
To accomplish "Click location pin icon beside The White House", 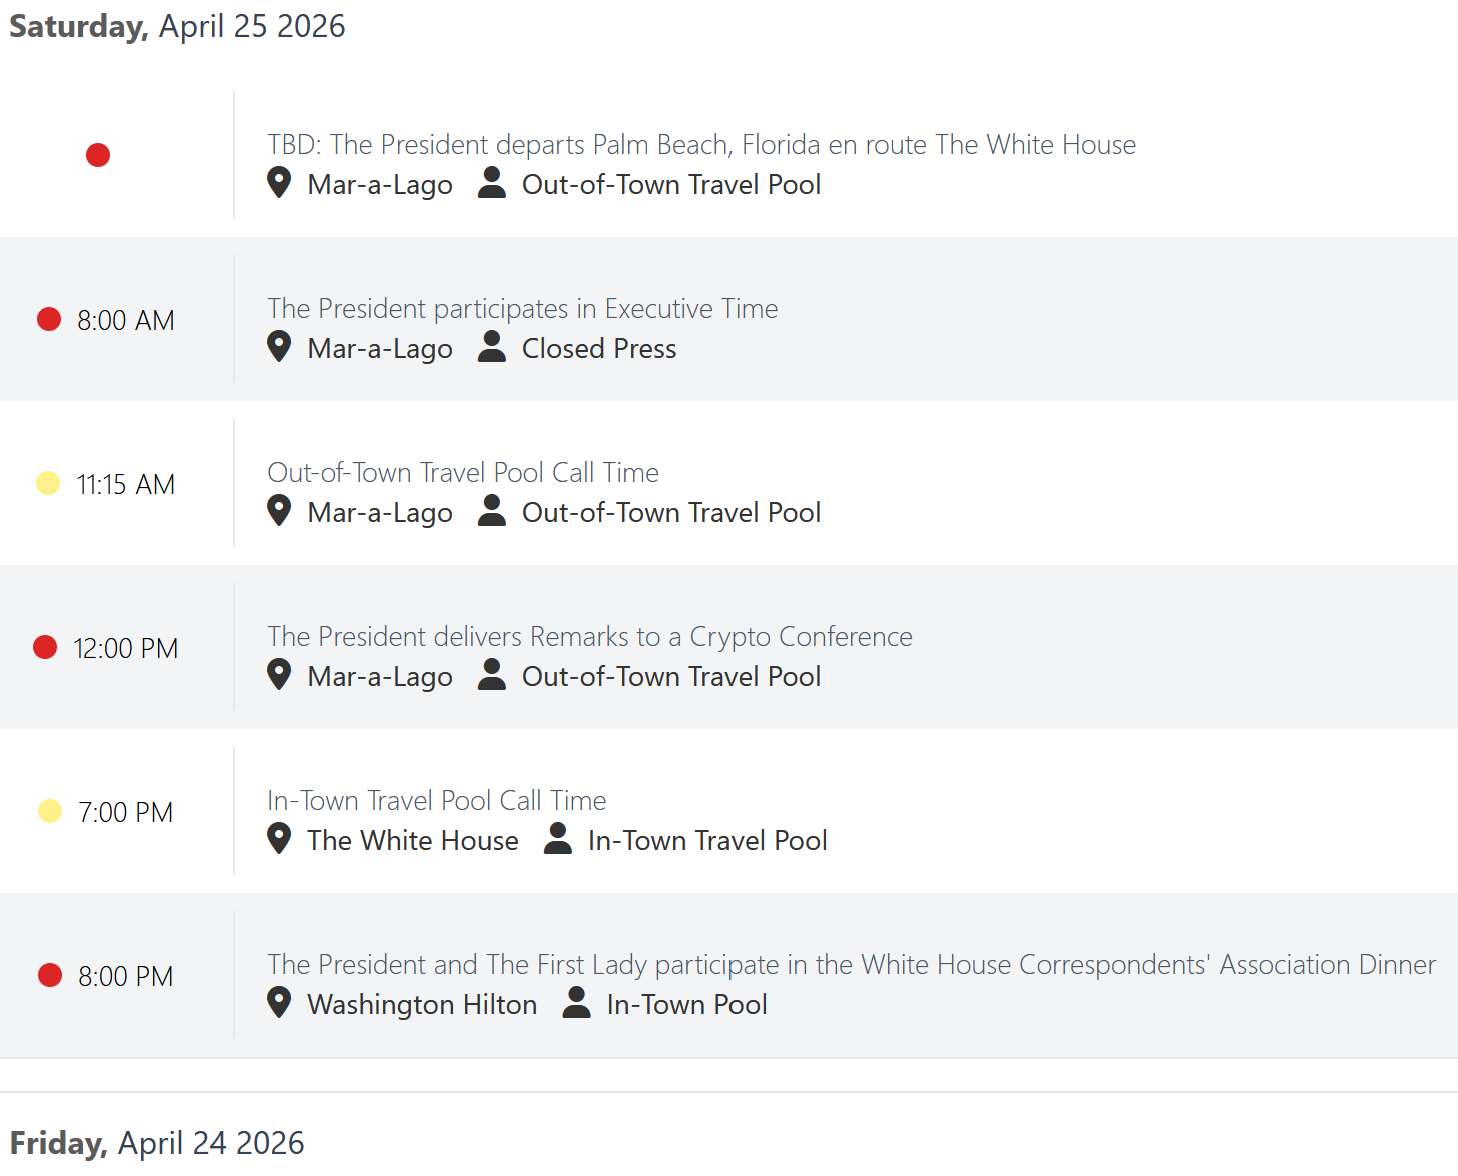I will [279, 838].
